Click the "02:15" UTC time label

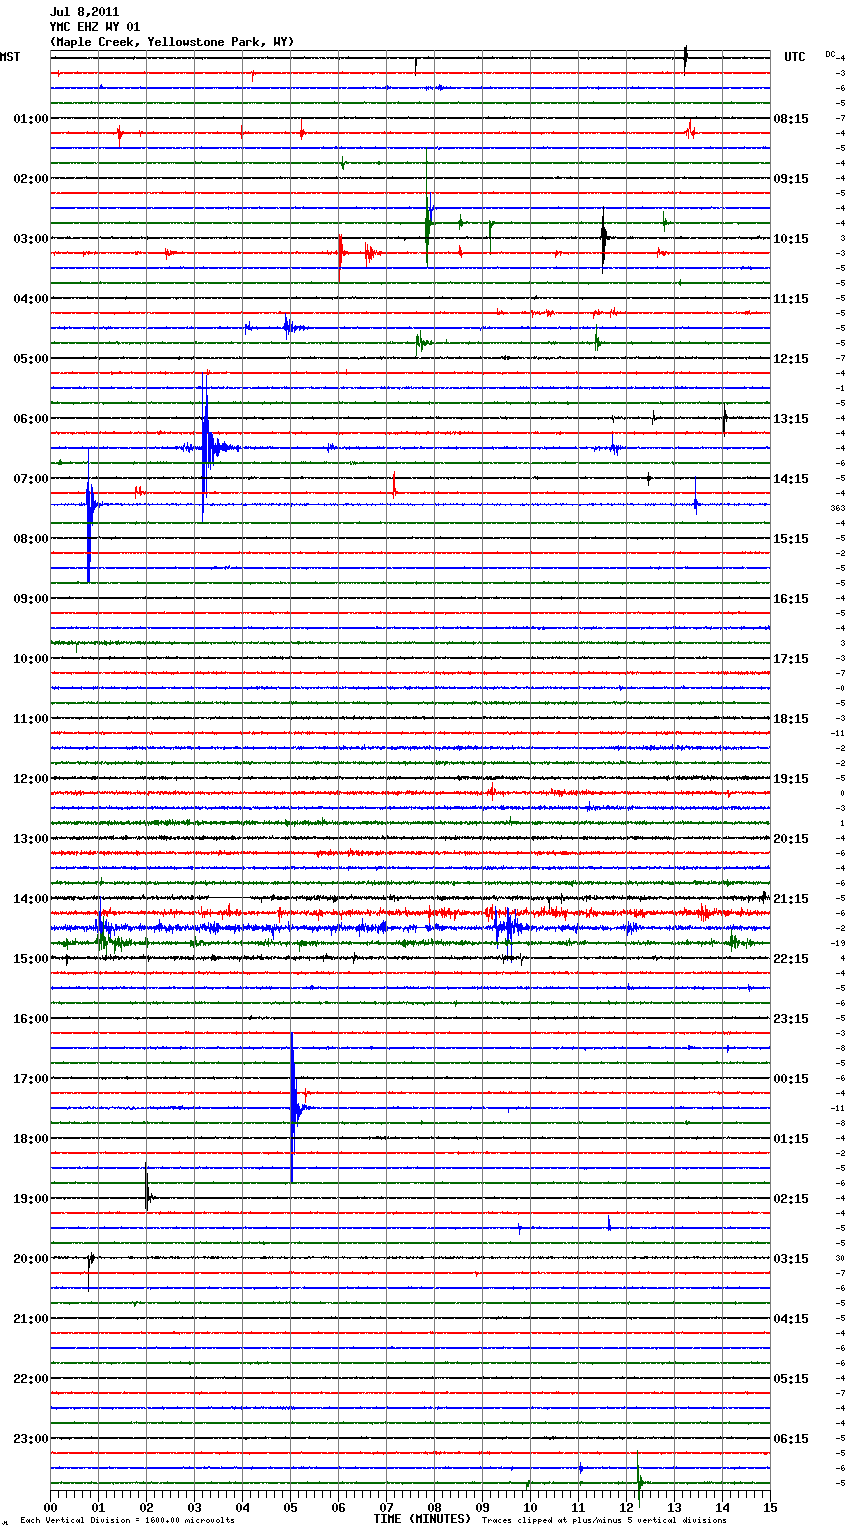point(791,1199)
